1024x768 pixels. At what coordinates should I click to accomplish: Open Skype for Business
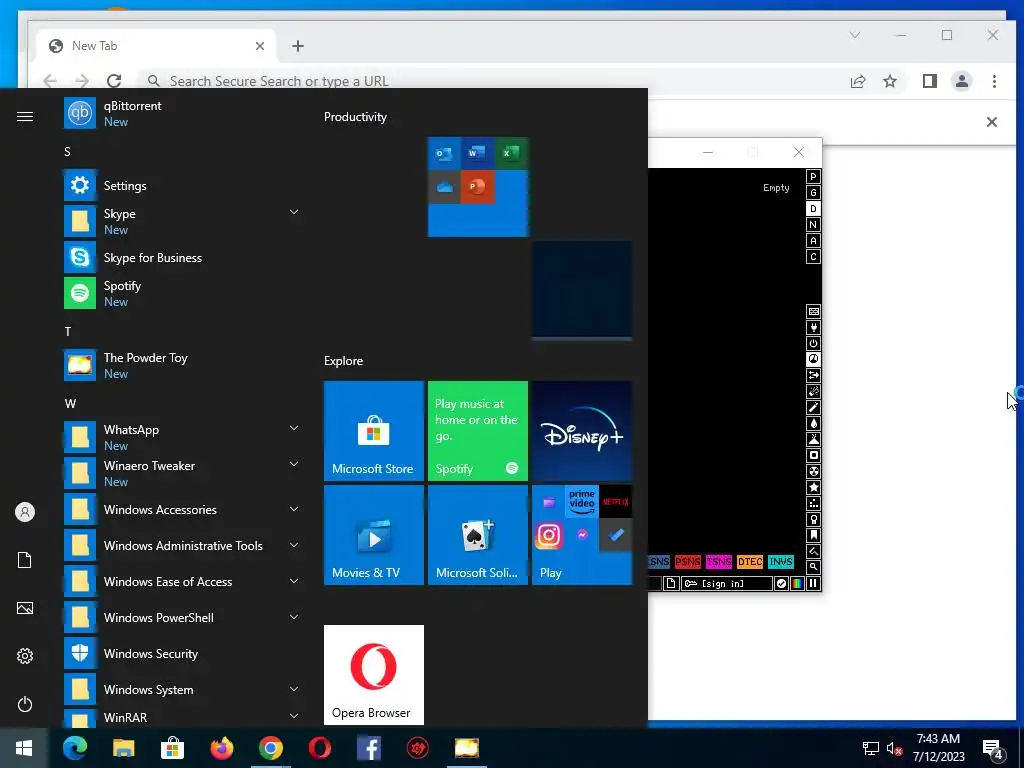coord(184,257)
